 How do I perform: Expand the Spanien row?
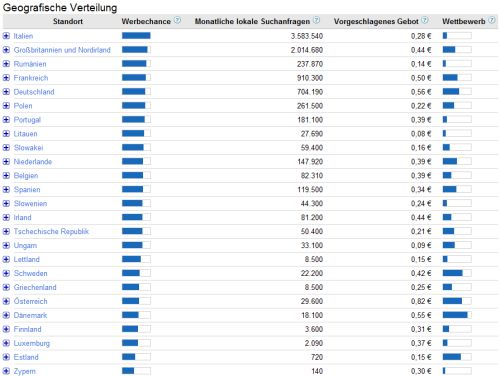click(x=6, y=190)
